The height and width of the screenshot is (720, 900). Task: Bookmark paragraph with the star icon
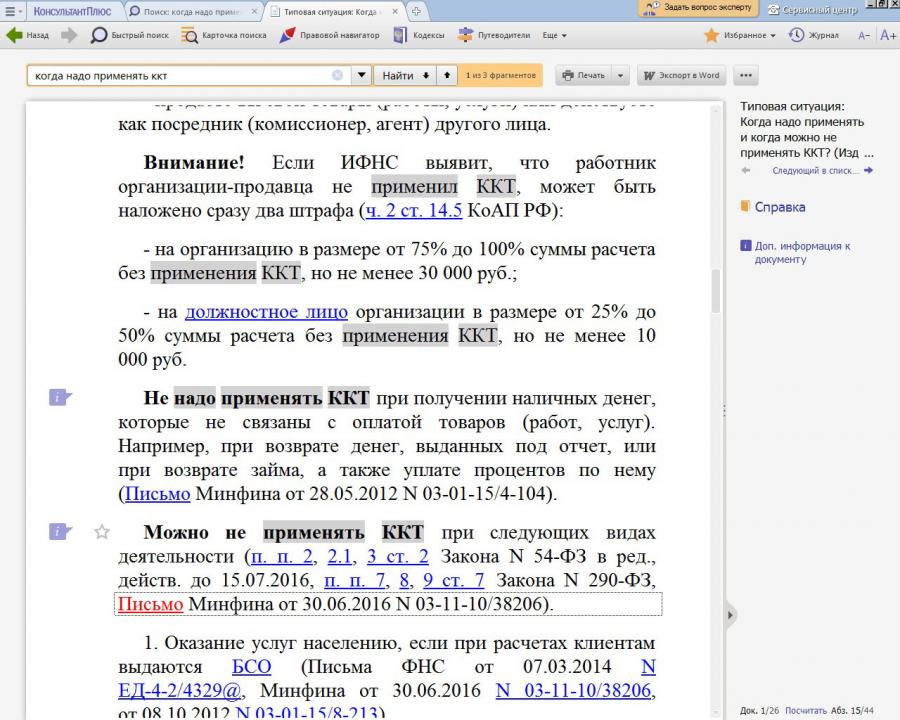101,532
